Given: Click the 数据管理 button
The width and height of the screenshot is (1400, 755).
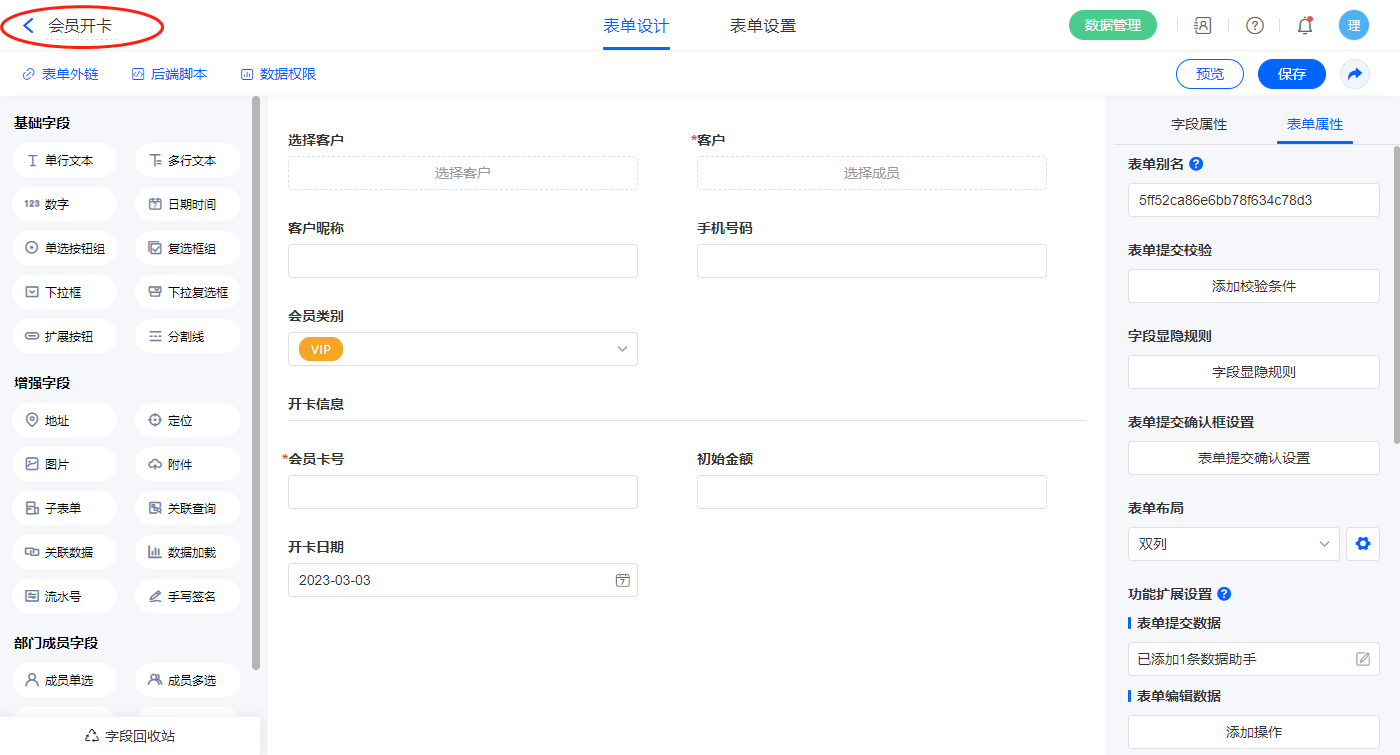Looking at the screenshot, I should click(1112, 26).
